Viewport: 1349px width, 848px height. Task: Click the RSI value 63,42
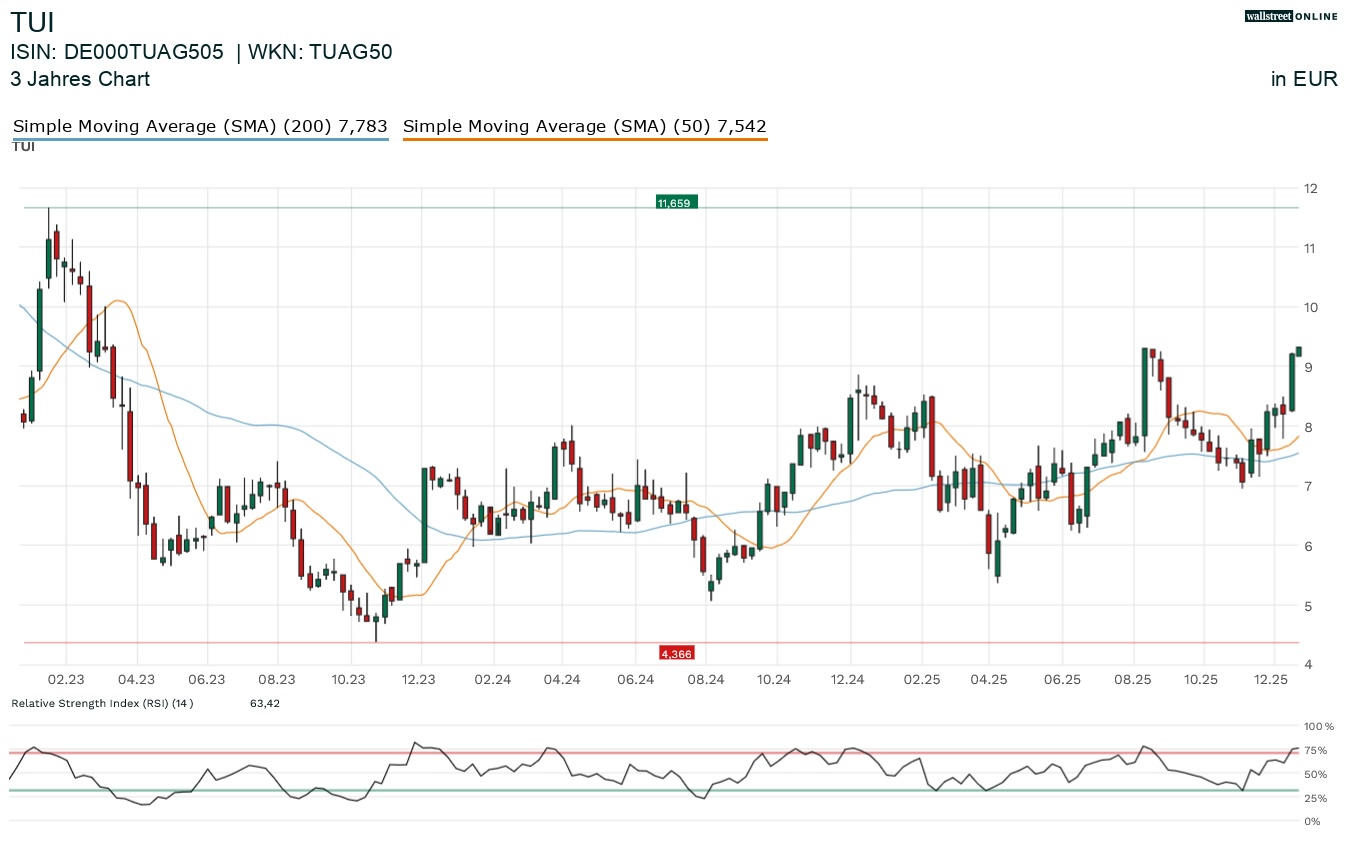[x=265, y=703]
